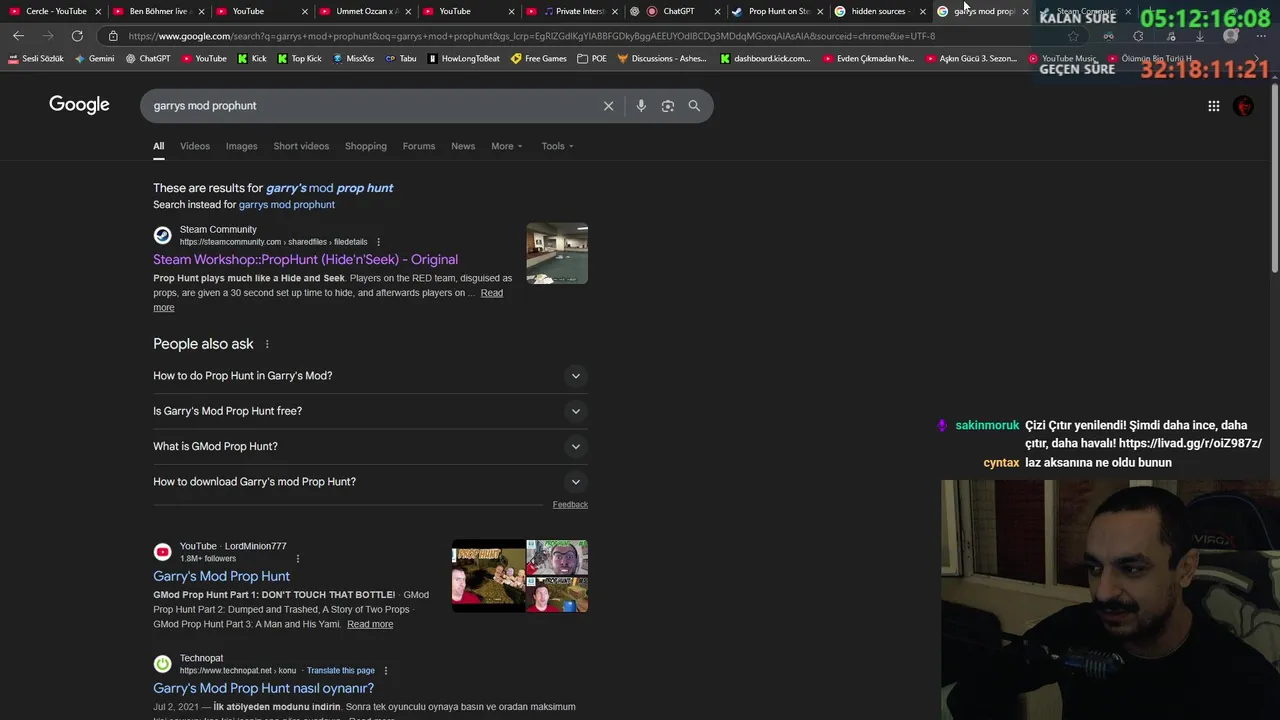
Task: Click Read more under LordMinion777 result
Action: [370, 624]
